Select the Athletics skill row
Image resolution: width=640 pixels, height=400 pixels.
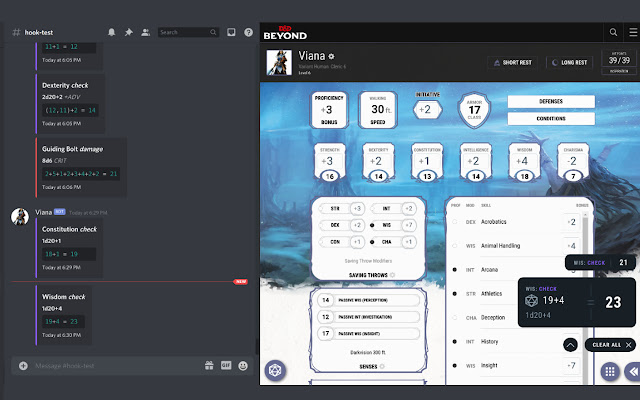516,293
